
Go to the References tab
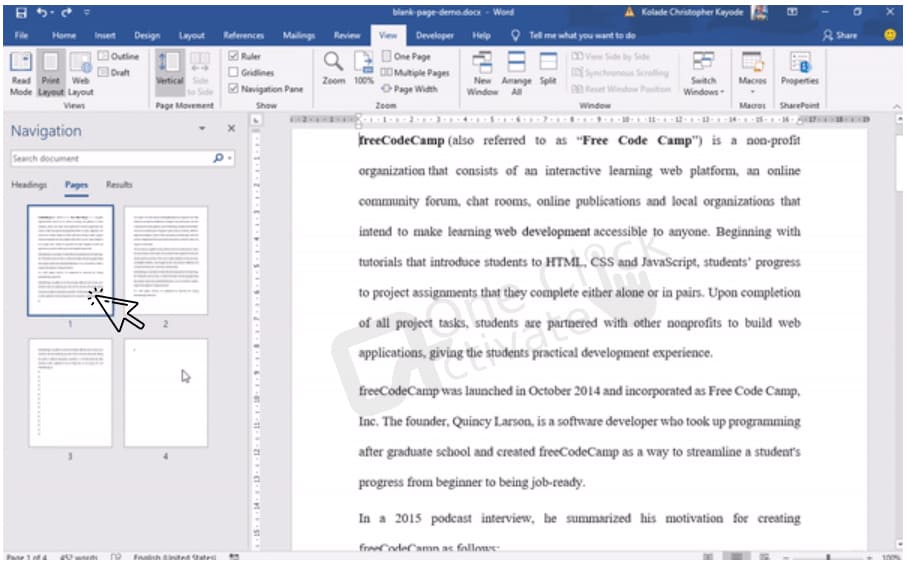(x=244, y=35)
